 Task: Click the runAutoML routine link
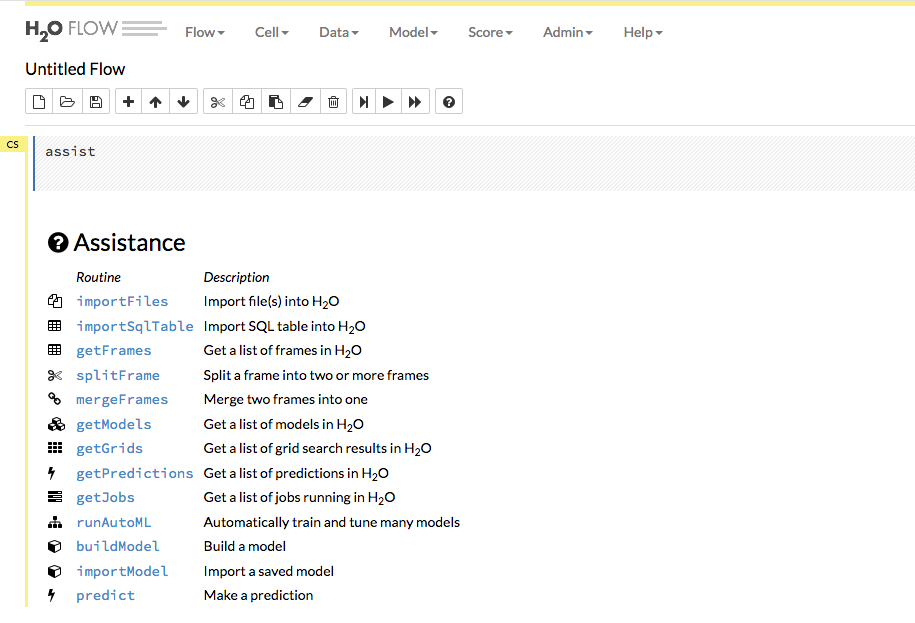[x=114, y=523]
